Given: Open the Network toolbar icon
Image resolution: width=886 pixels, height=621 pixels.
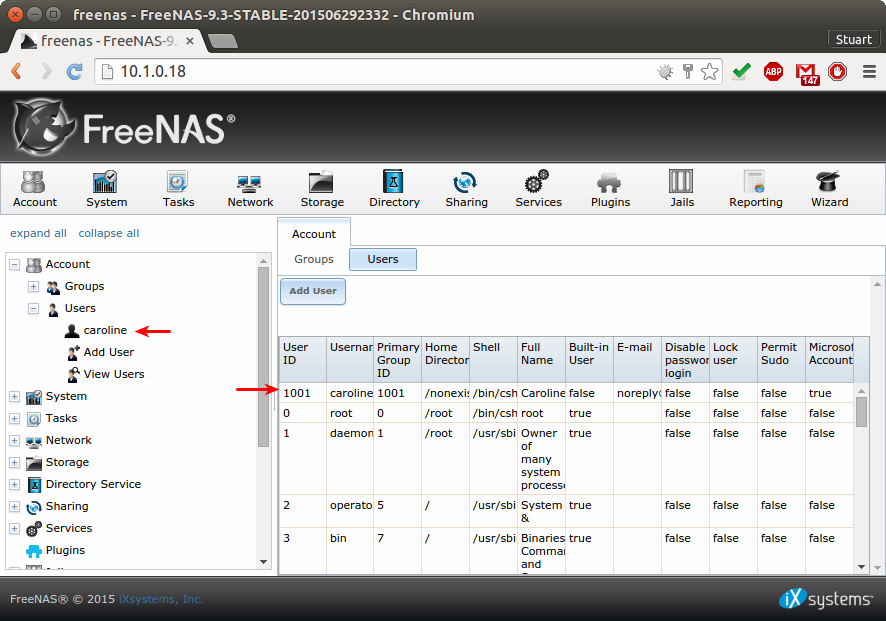Looking at the screenshot, I should click(250, 189).
